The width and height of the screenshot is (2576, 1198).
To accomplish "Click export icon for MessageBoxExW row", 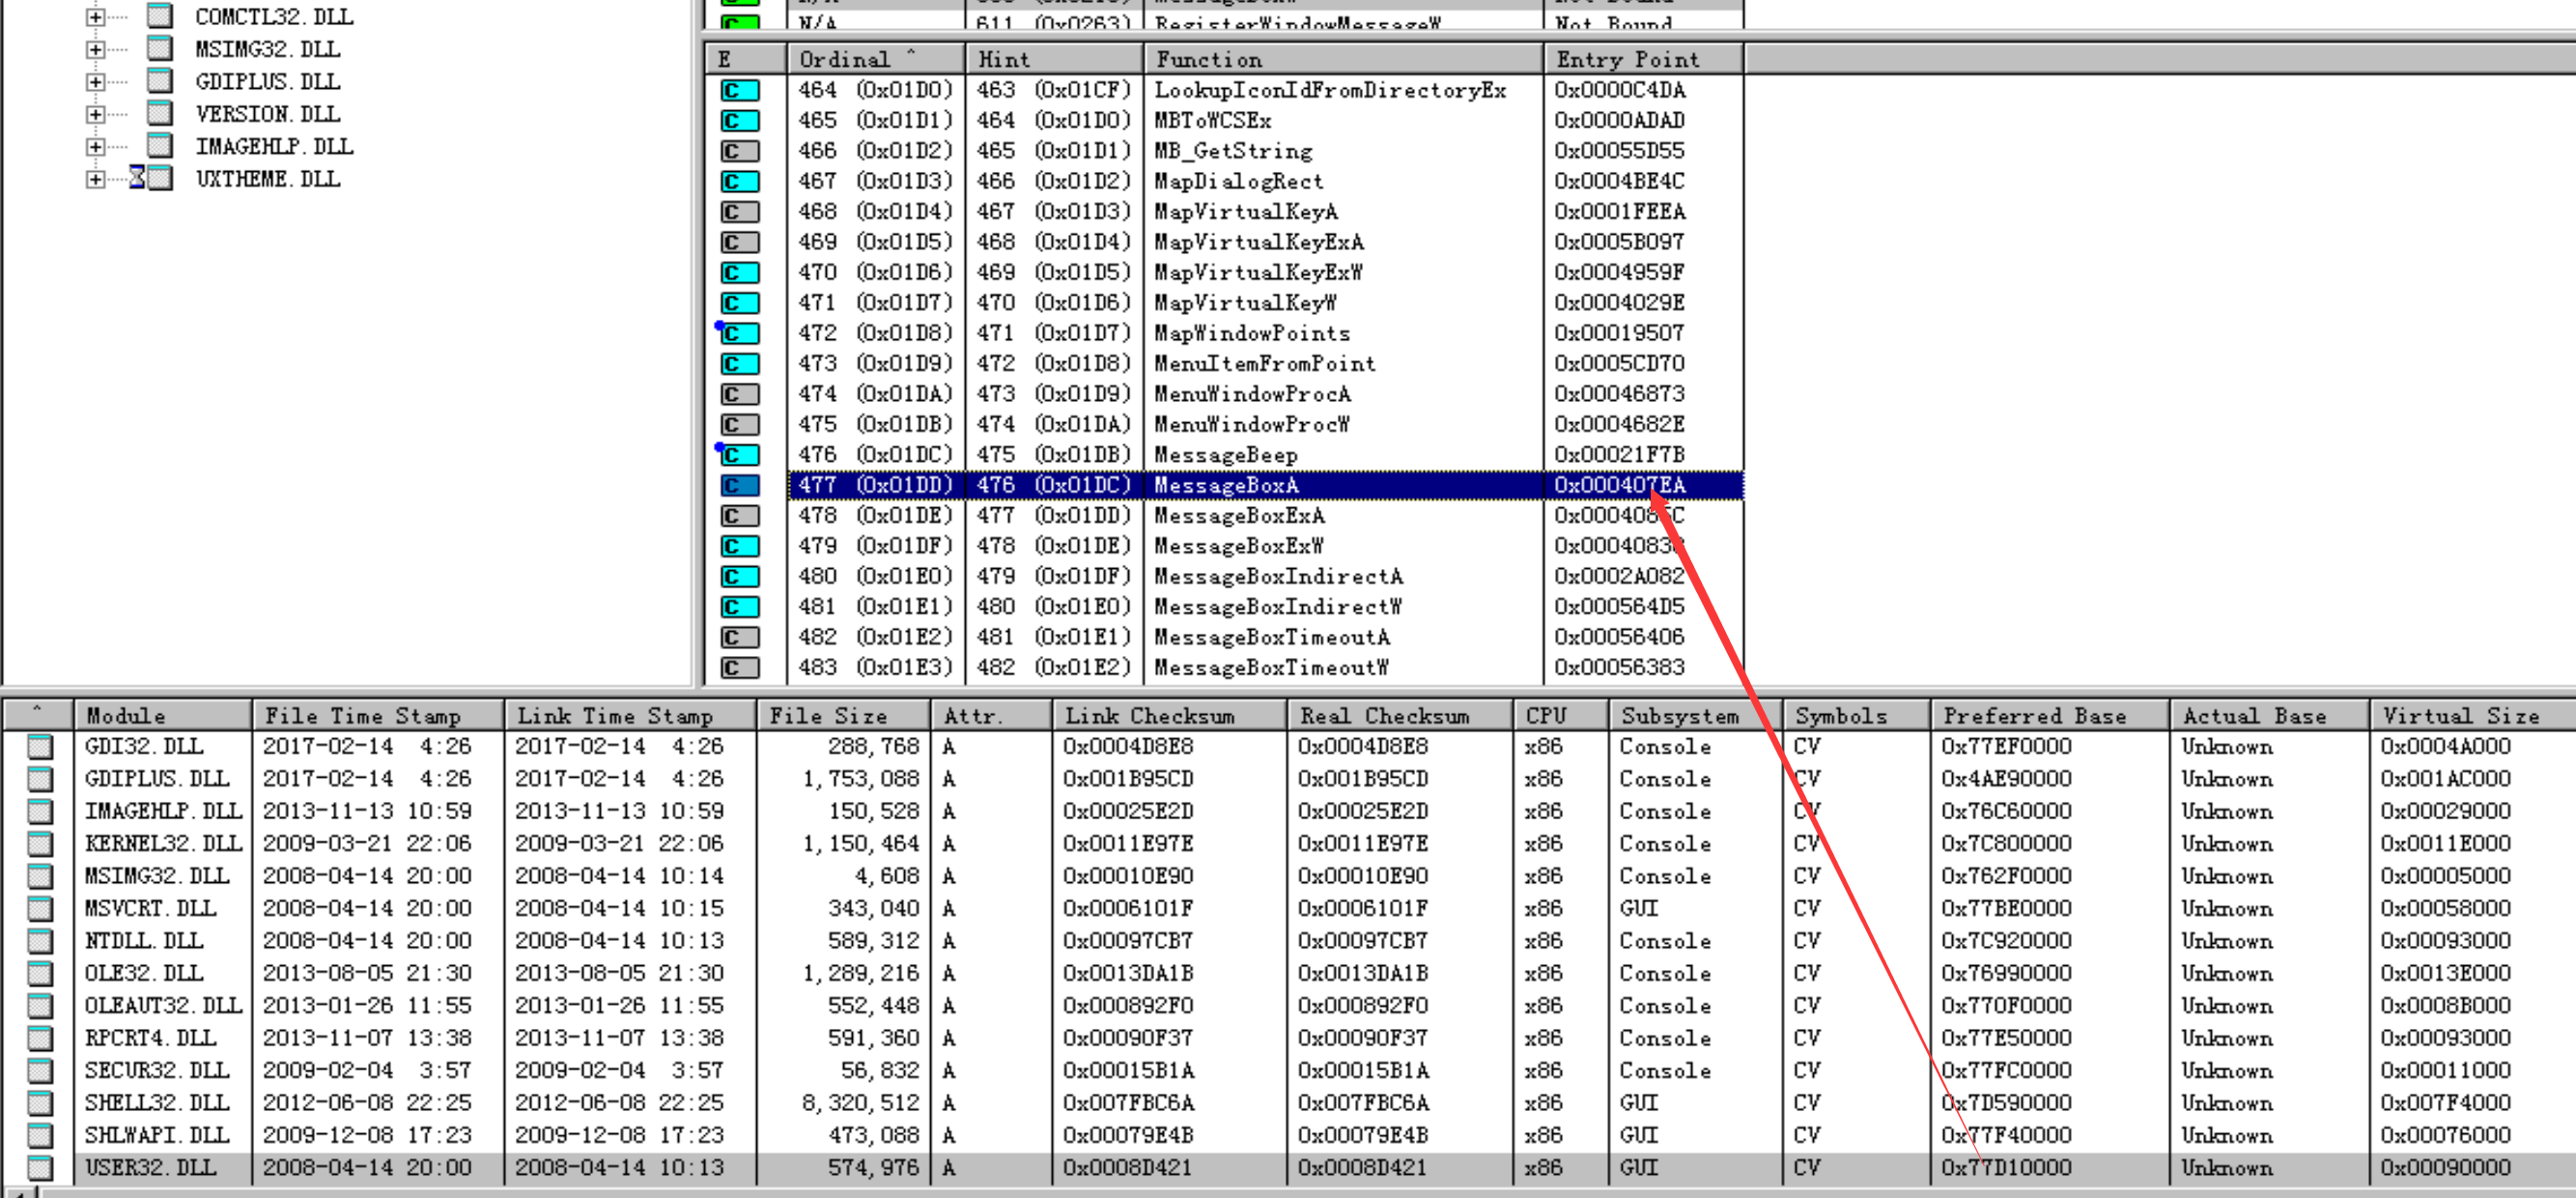I will click(740, 546).
